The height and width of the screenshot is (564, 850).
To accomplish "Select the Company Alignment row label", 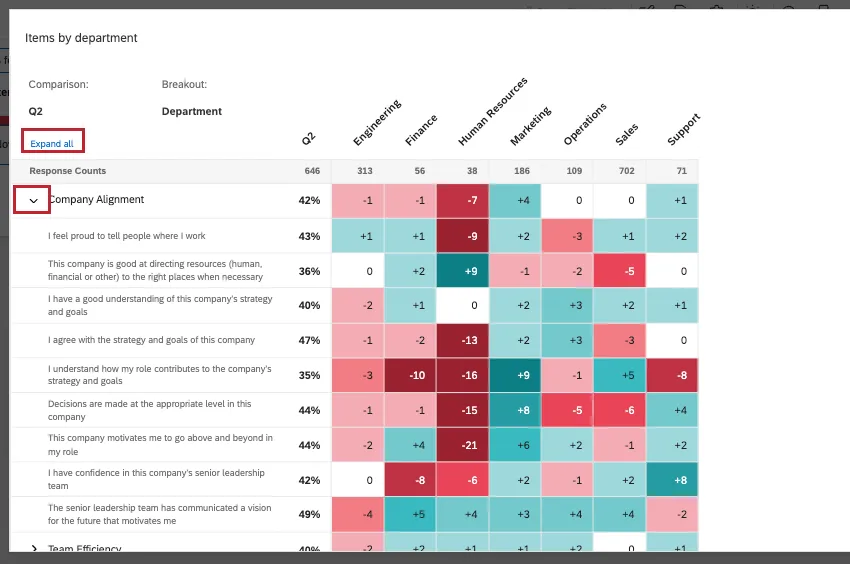I will click(96, 200).
